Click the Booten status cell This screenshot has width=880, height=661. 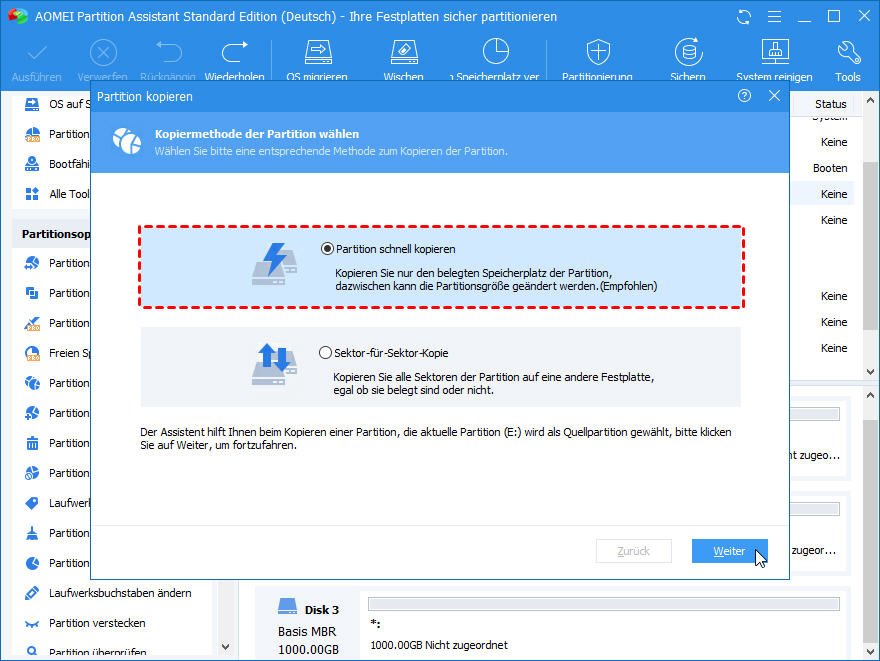[830, 168]
